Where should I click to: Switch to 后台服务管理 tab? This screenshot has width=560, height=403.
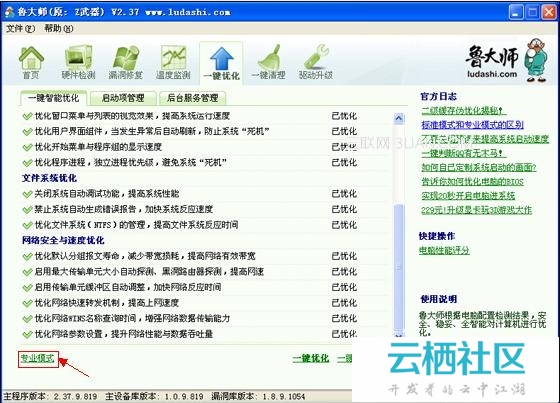point(192,98)
